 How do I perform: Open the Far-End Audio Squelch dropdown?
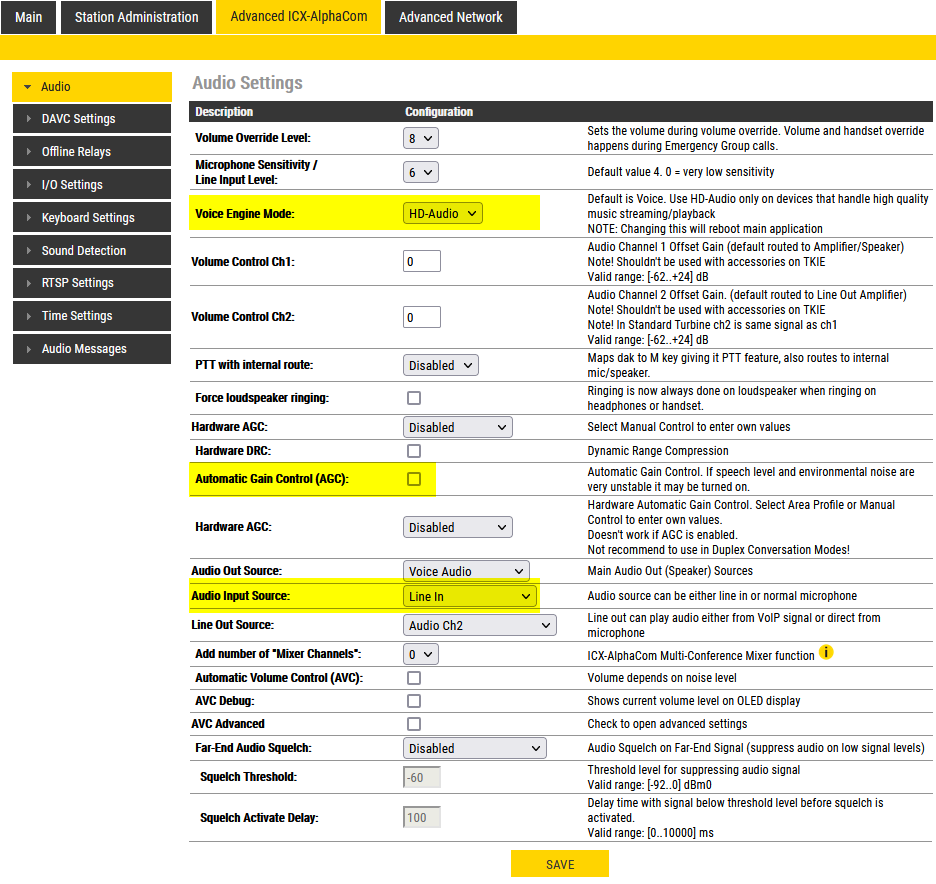click(474, 748)
